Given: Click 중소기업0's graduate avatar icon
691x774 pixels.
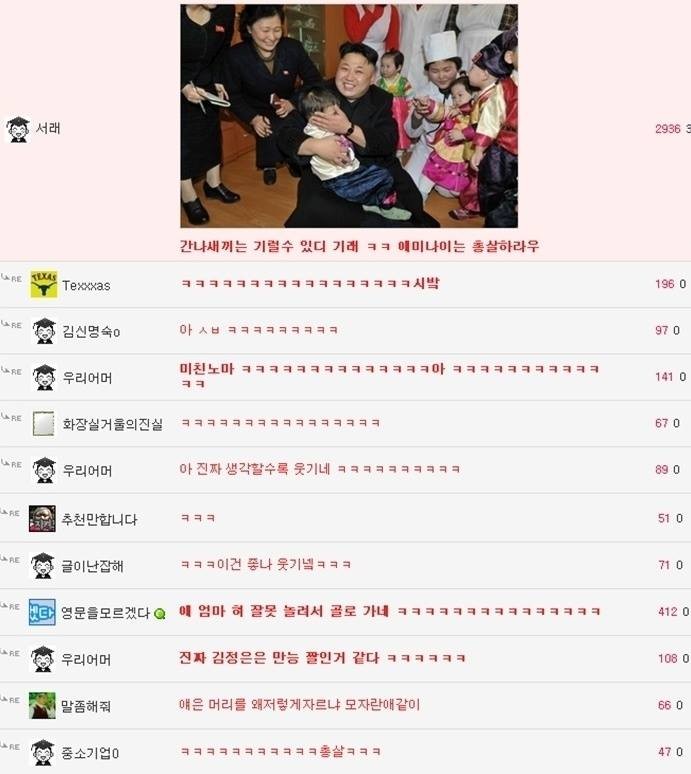Looking at the screenshot, I should click(42, 752).
